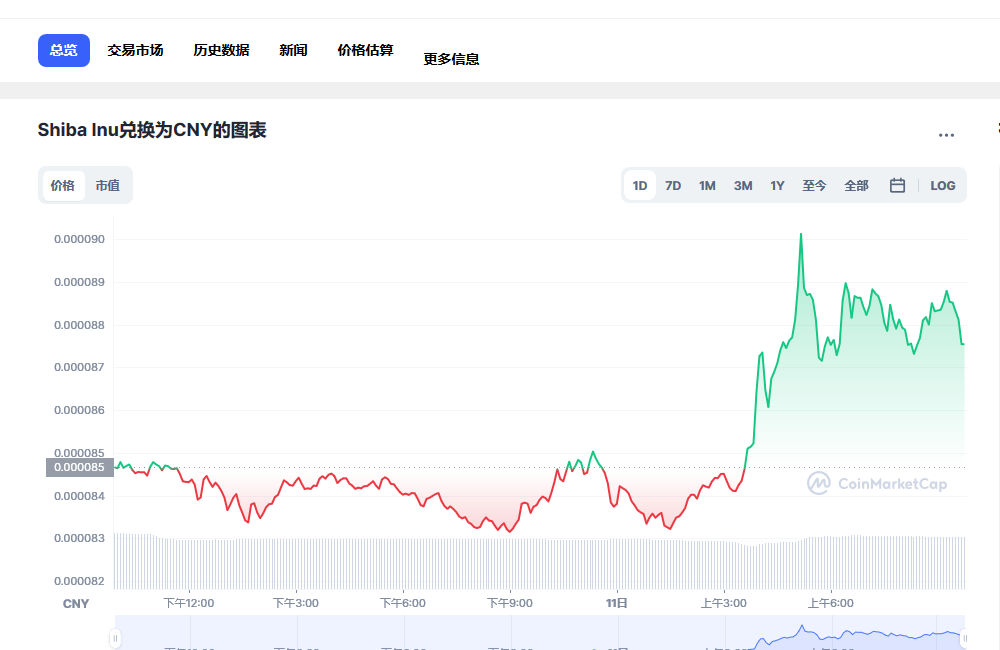Open the calendar date picker icon
The width and height of the screenshot is (1000, 650).
(x=897, y=186)
